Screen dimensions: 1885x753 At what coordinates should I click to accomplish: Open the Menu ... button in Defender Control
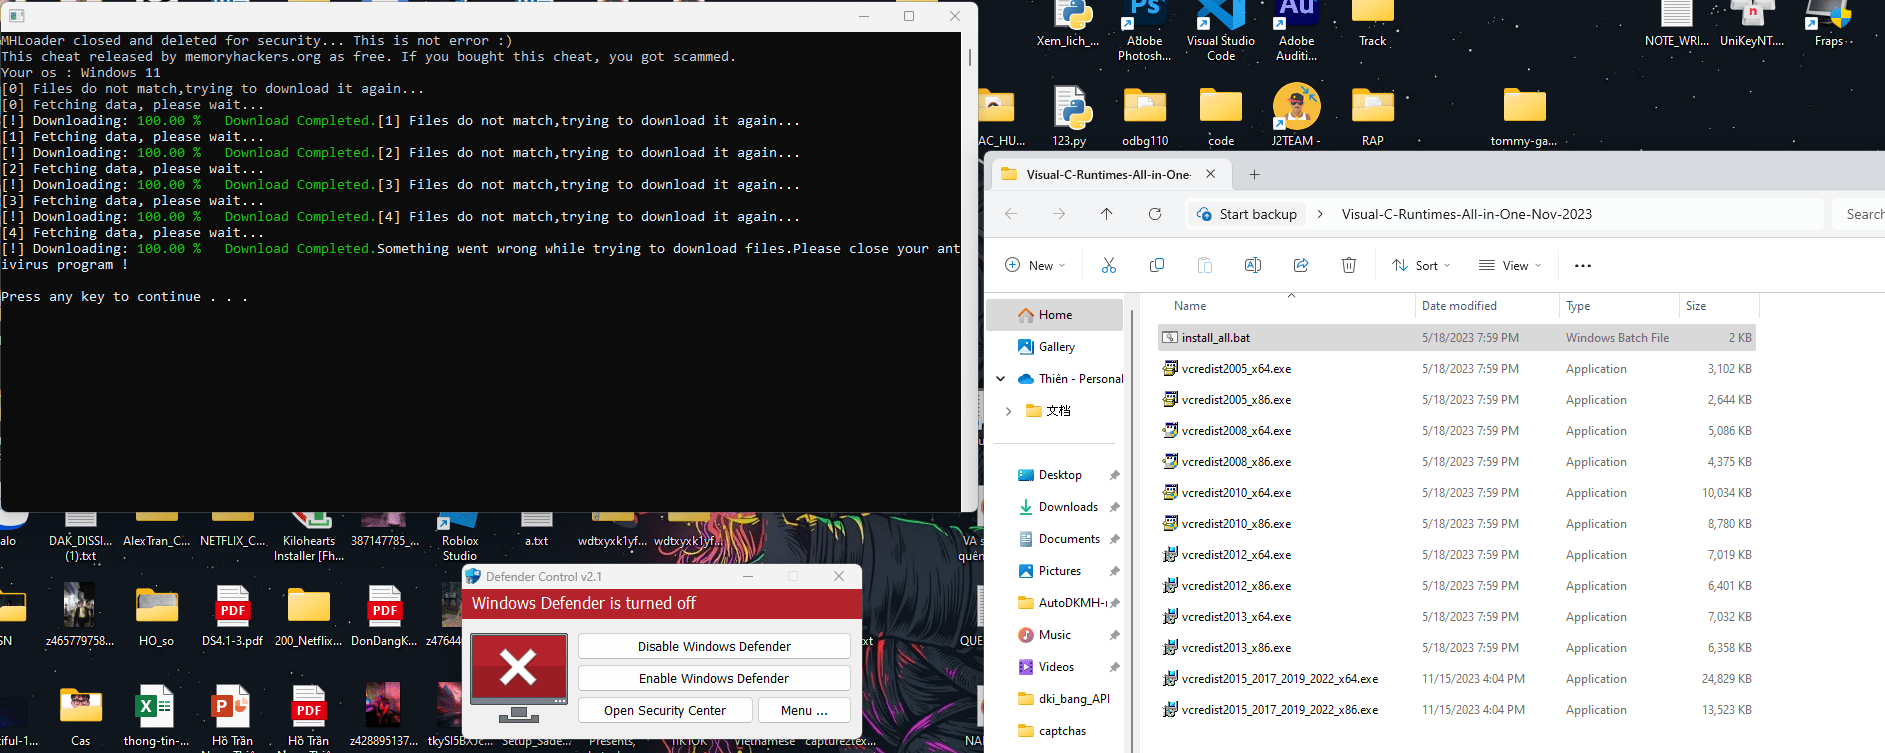(x=804, y=710)
